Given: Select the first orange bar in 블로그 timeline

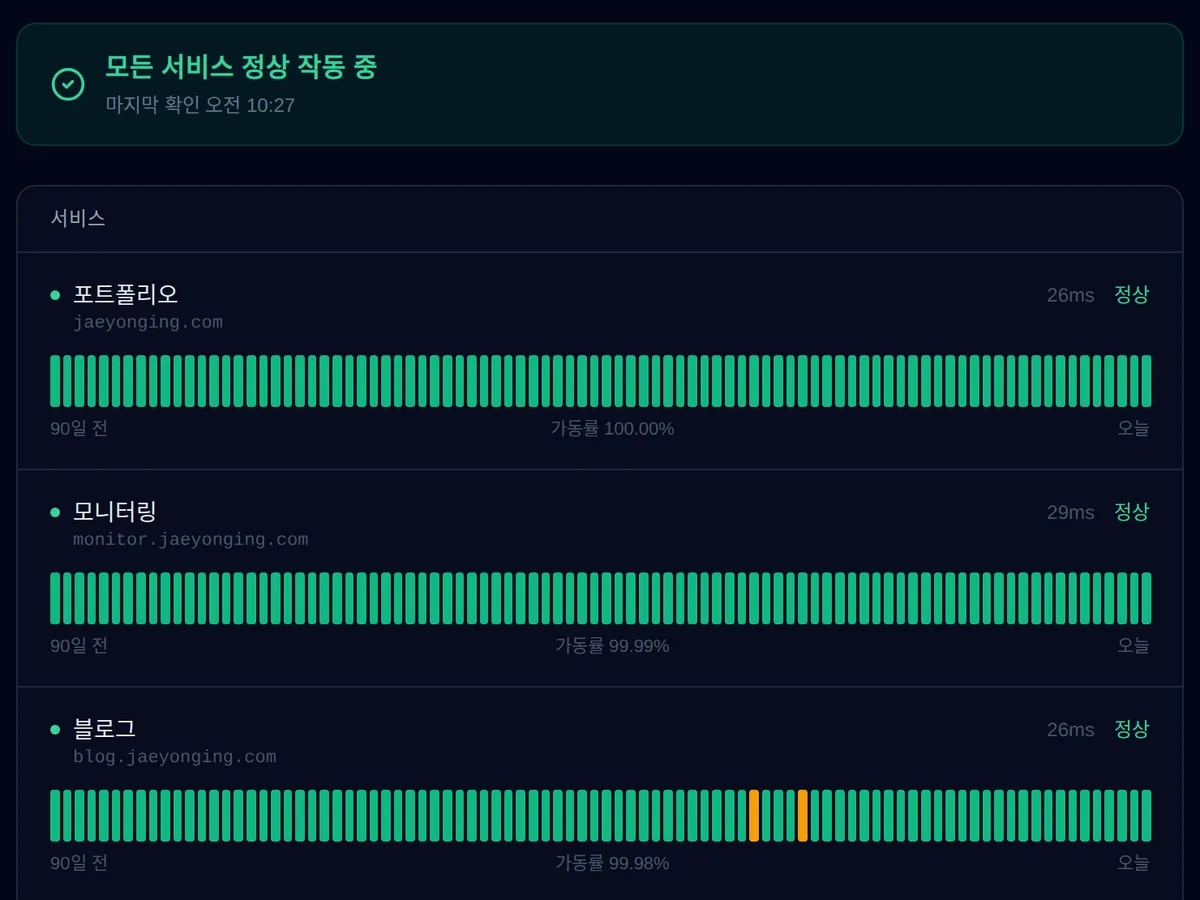Looking at the screenshot, I should pyautogui.click(x=754, y=816).
